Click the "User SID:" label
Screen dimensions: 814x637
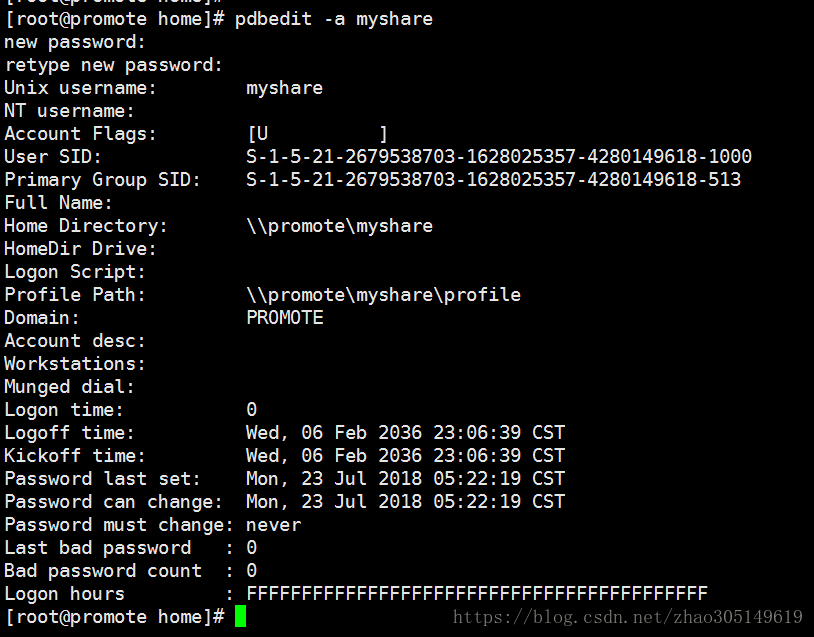pyautogui.click(x=53, y=157)
